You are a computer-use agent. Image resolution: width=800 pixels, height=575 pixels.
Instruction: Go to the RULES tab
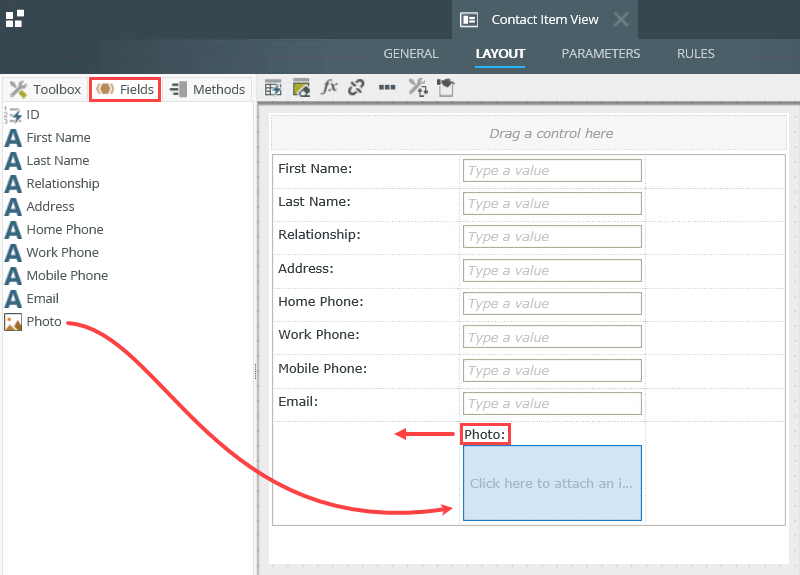[695, 54]
